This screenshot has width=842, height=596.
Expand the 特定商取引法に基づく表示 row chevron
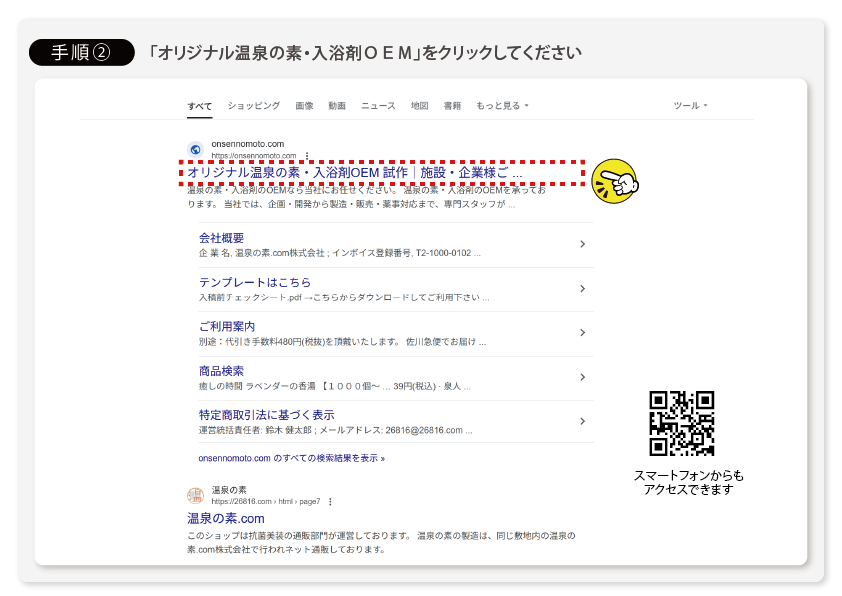pos(582,421)
